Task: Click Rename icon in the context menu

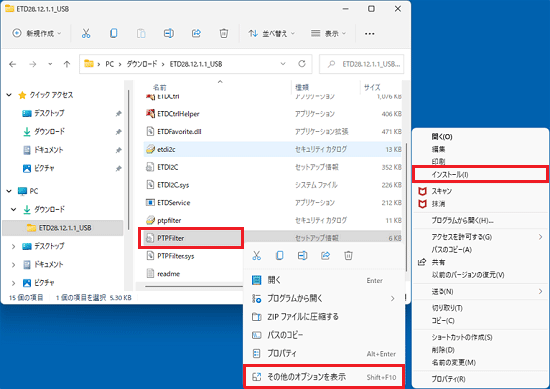Action: (302, 255)
